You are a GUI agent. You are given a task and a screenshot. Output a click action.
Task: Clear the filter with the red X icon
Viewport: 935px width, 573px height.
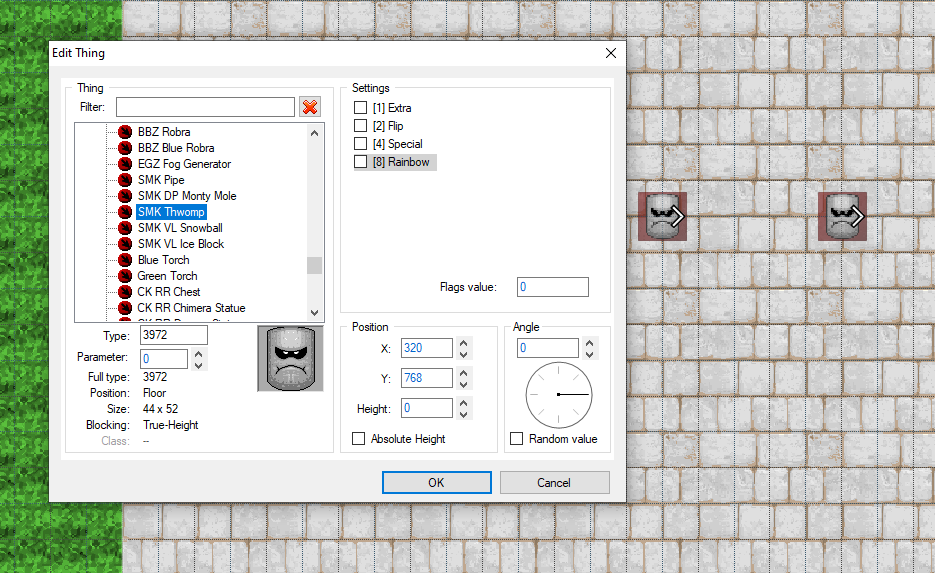click(x=309, y=107)
